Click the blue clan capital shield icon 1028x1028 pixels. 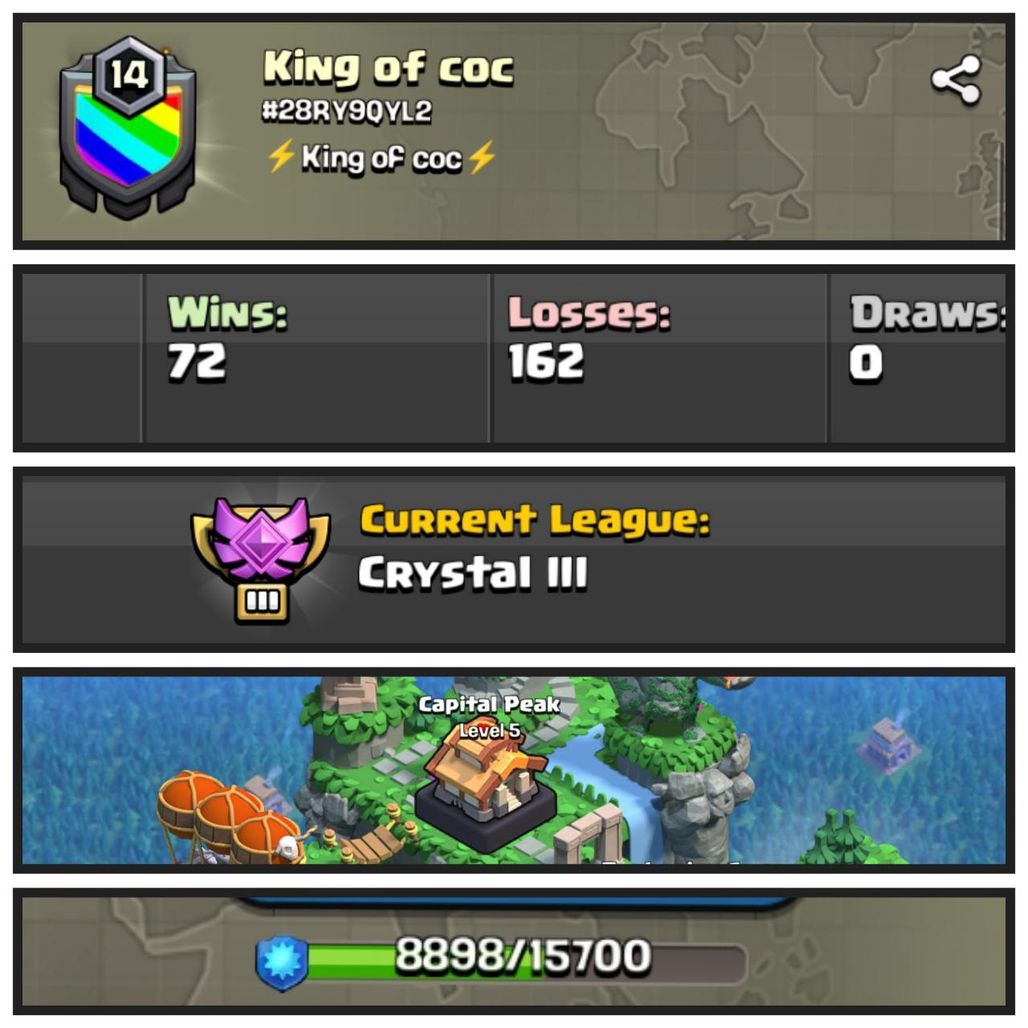282,962
